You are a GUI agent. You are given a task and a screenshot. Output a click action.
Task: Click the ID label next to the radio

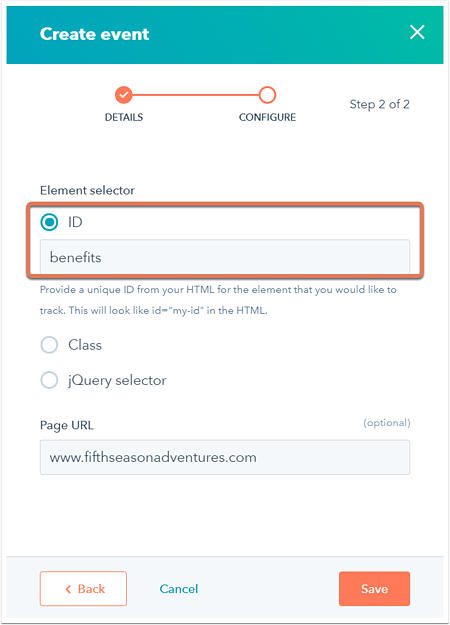click(x=75, y=222)
